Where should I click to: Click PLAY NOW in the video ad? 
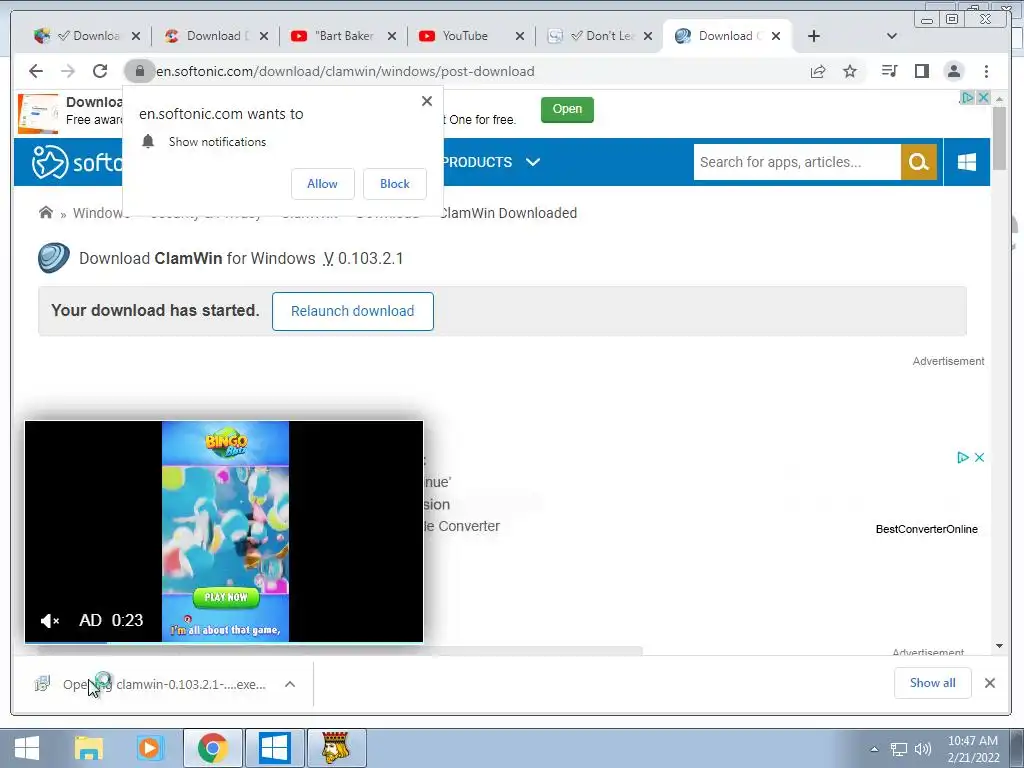(x=225, y=597)
